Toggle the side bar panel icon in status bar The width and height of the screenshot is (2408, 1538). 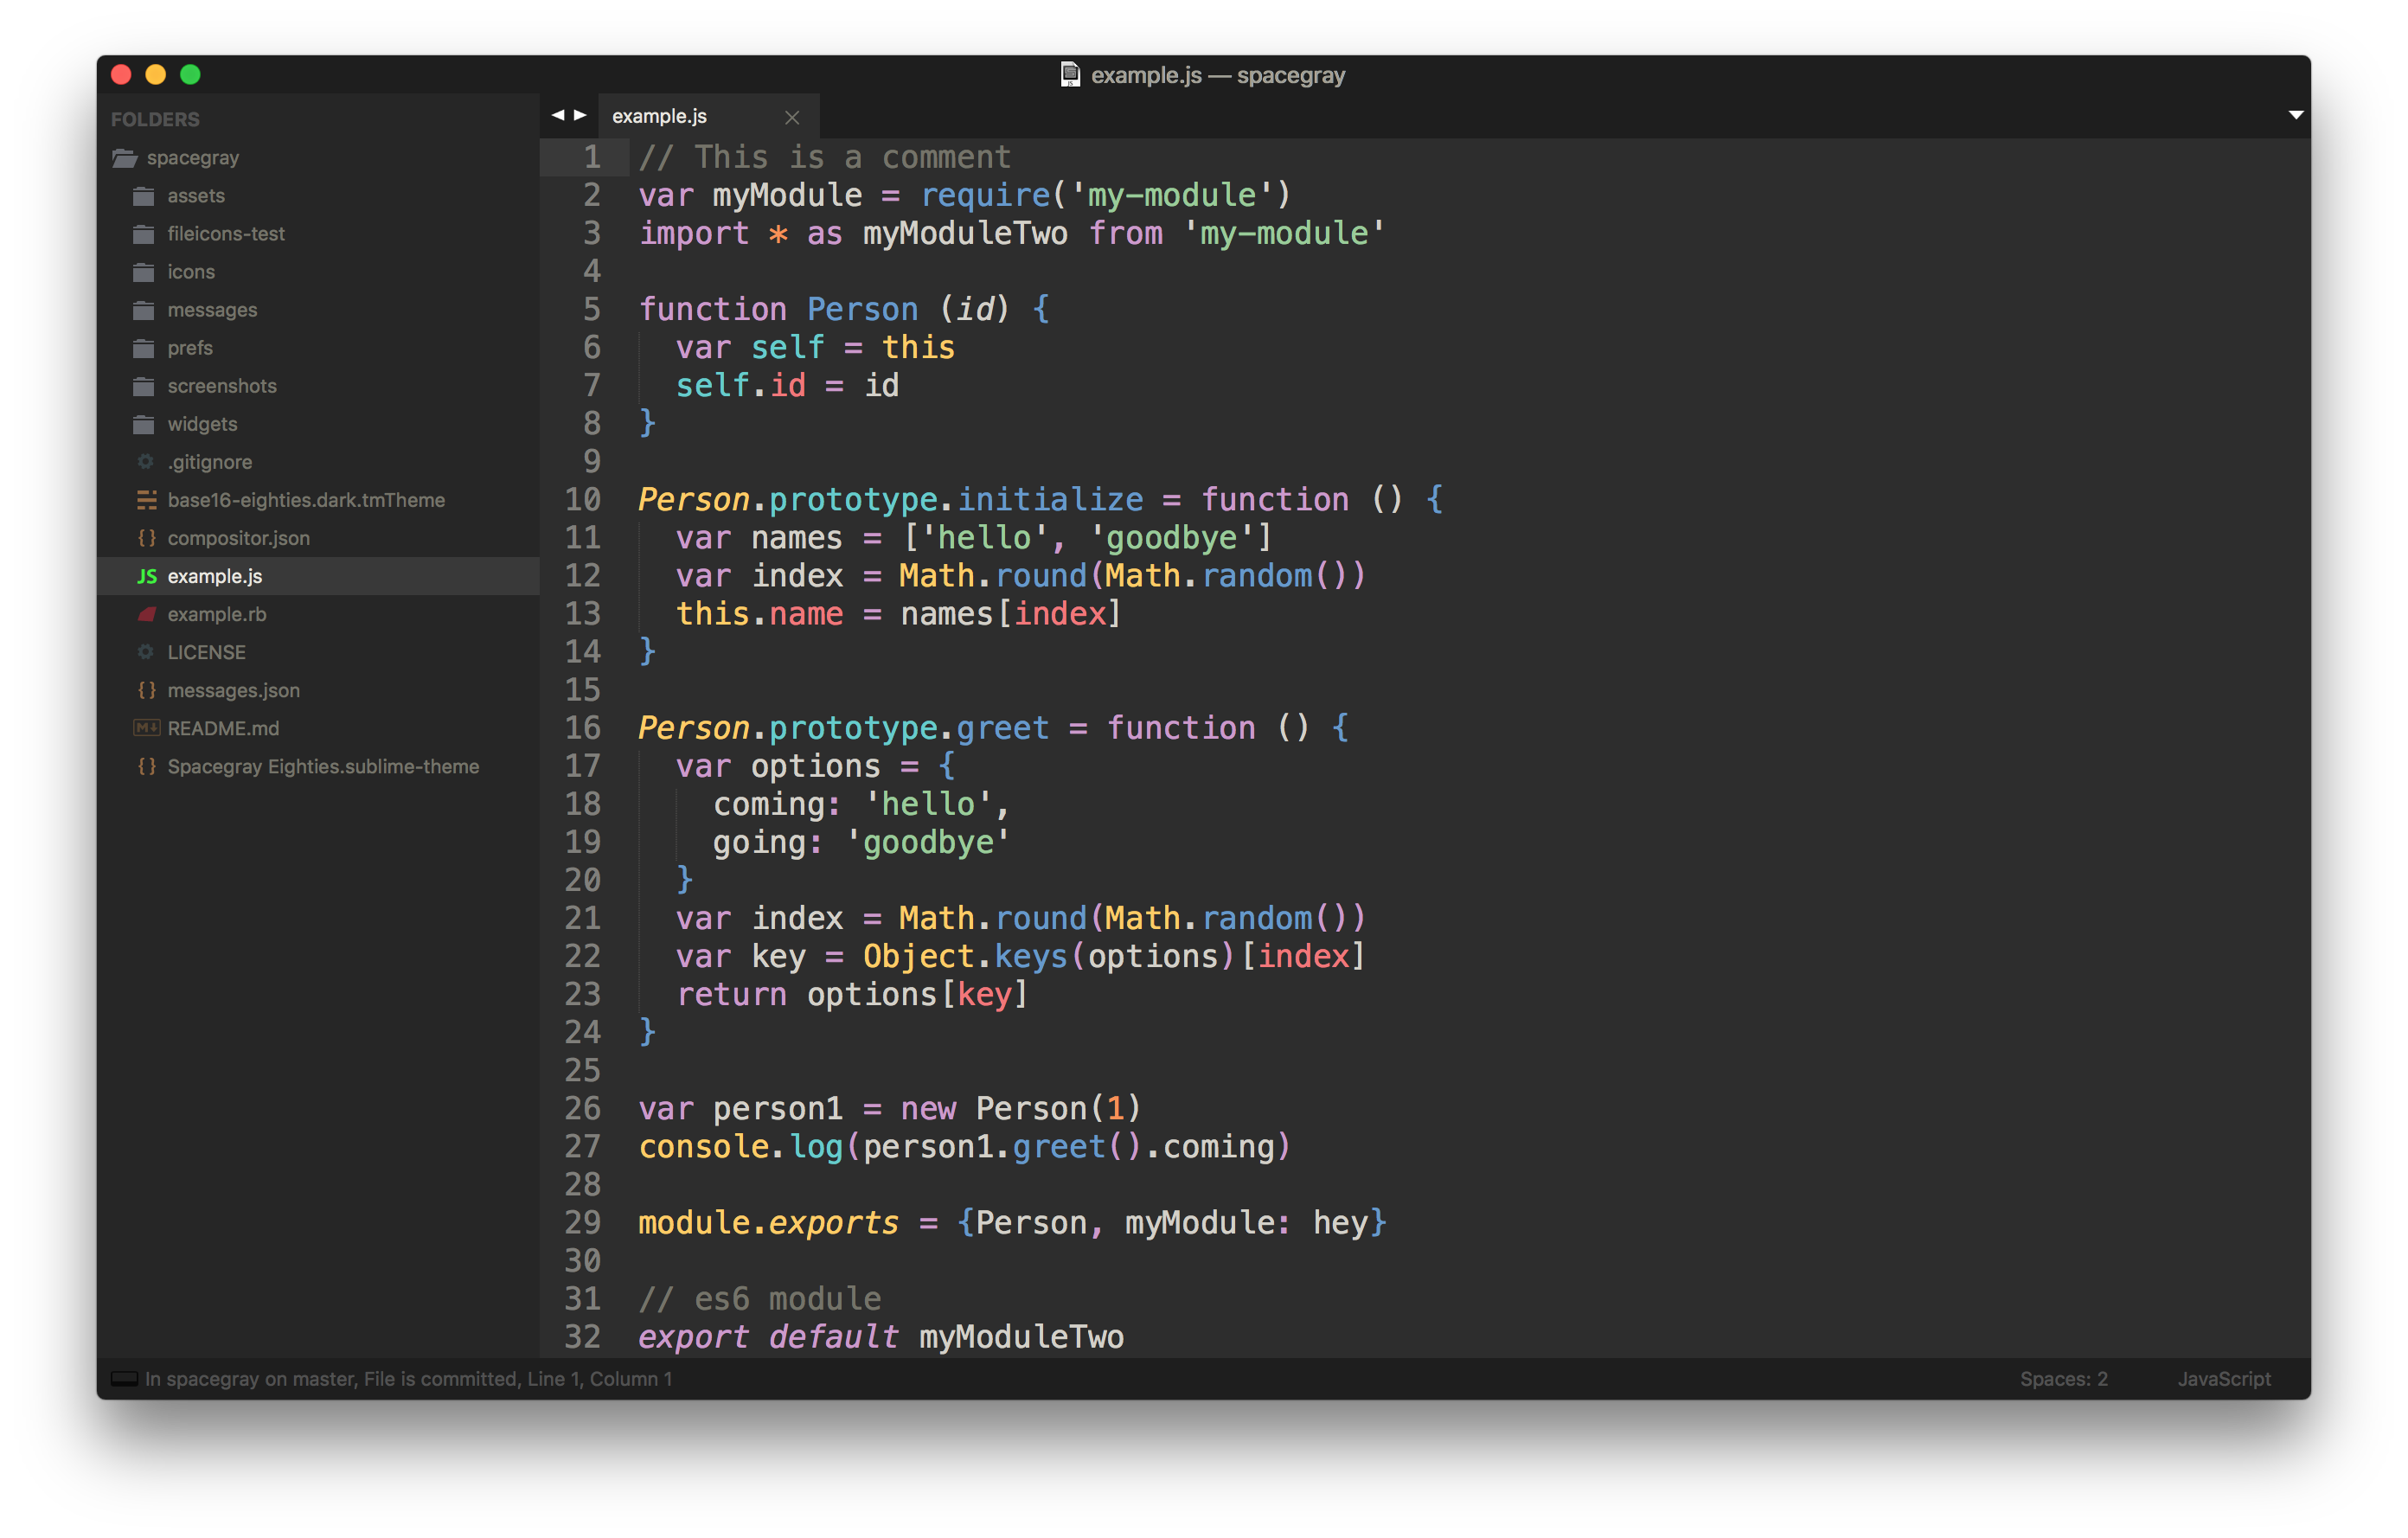coord(124,1379)
